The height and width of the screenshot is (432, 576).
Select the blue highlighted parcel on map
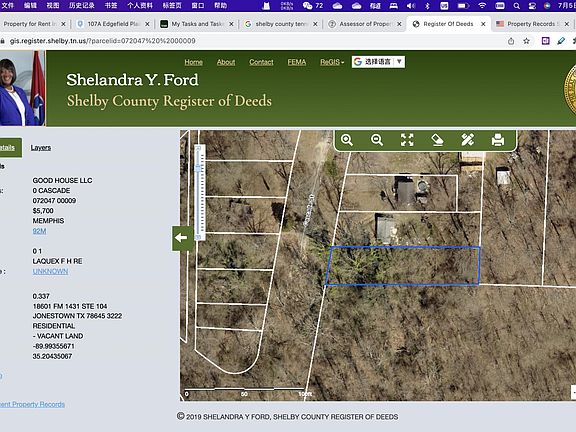point(403,266)
